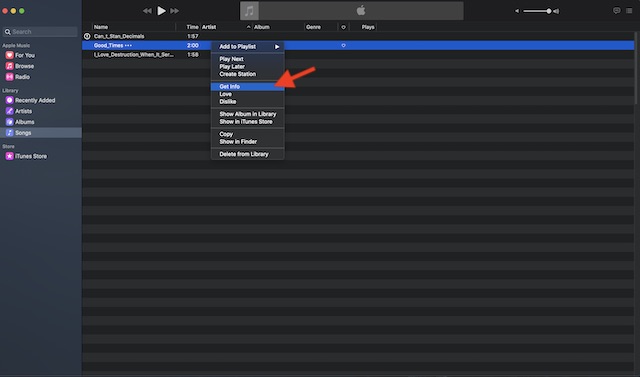Go to Browse in Apple Music
The image size is (640, 377).
(x=24, y=66)
